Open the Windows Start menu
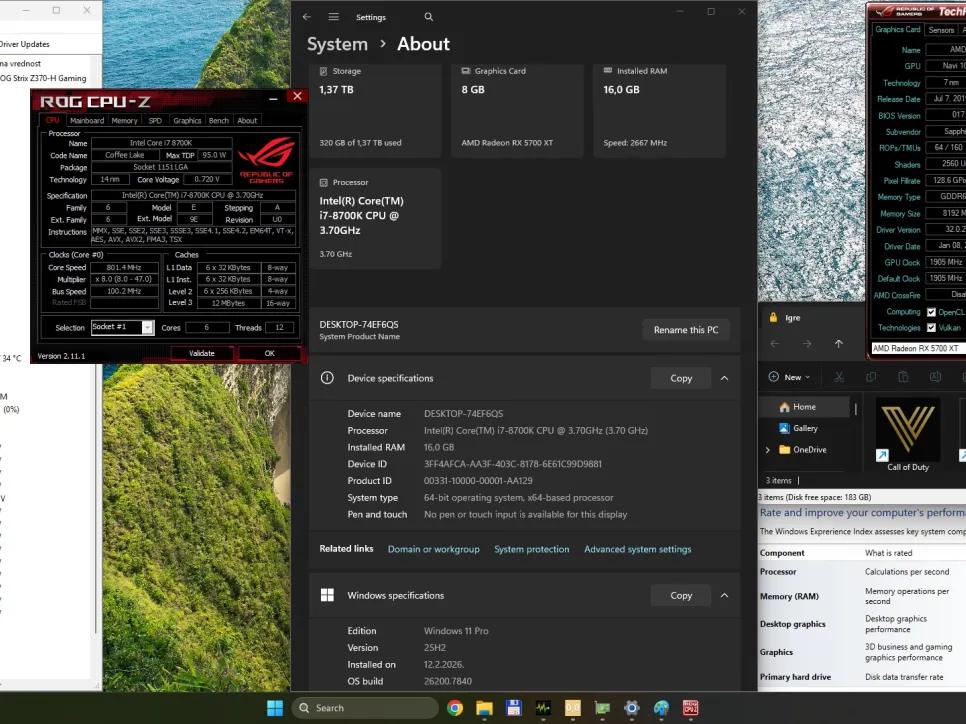 tap(274, 708)
